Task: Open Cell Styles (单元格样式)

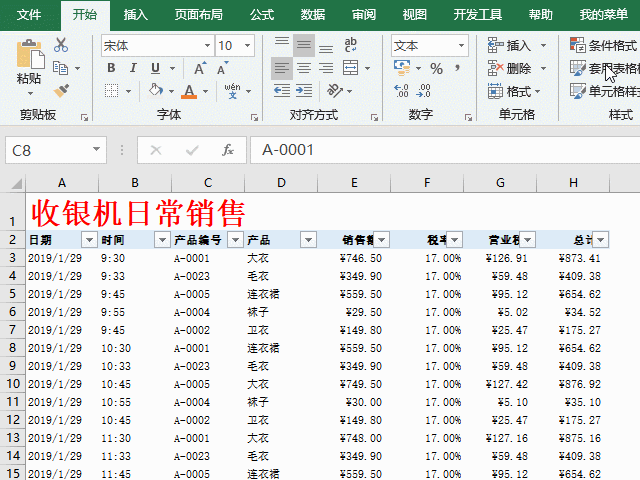Action: pos(604,91)
